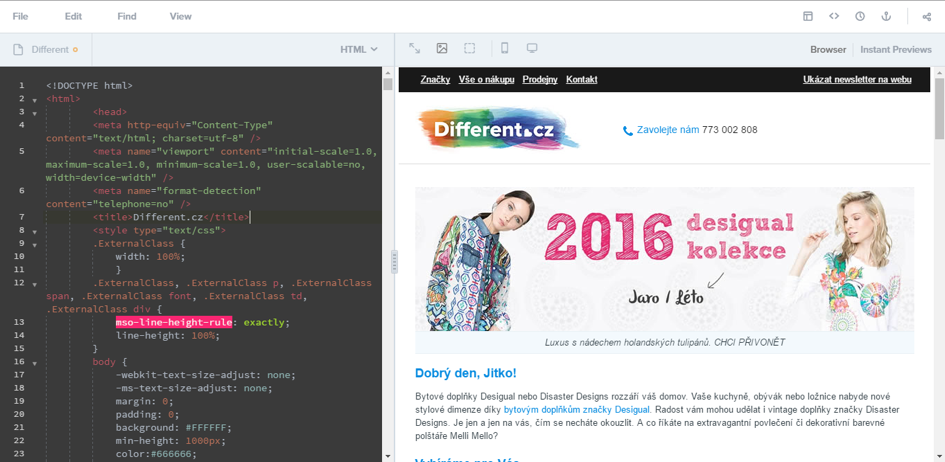The width and height of the screenshot is (945, 462).
Task: Toggle the dashed-square grid outline icon
Action: click(469, 48)
